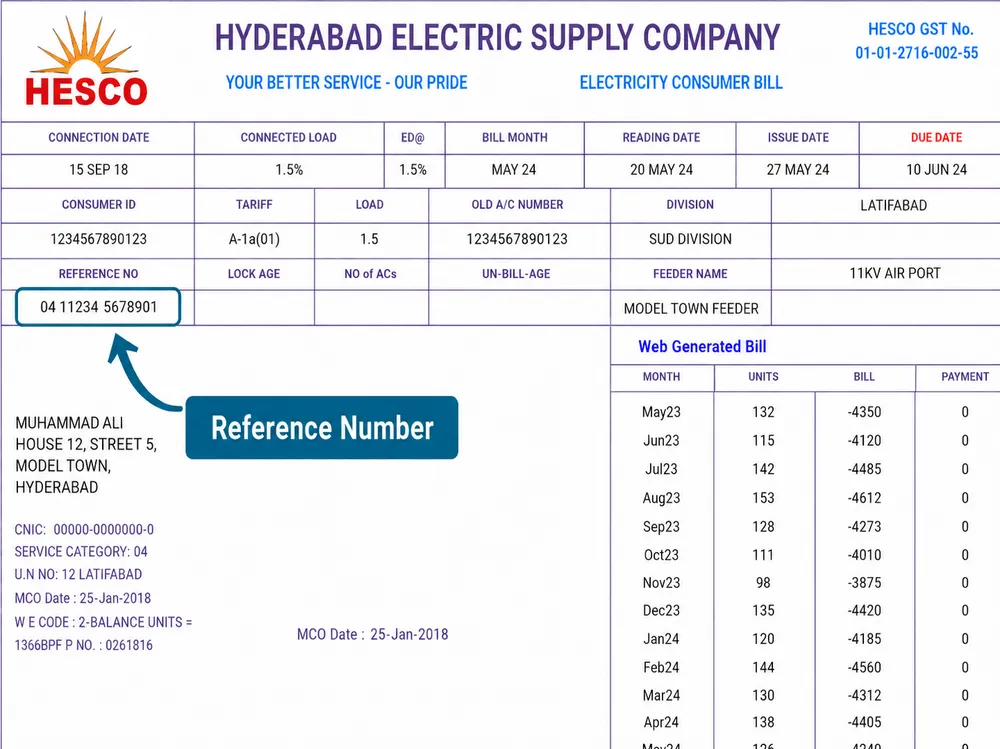Viewport: 1000px width, 749px height.
Task: Click the P NO. 0261816 line
Action: tap(84, 645)
